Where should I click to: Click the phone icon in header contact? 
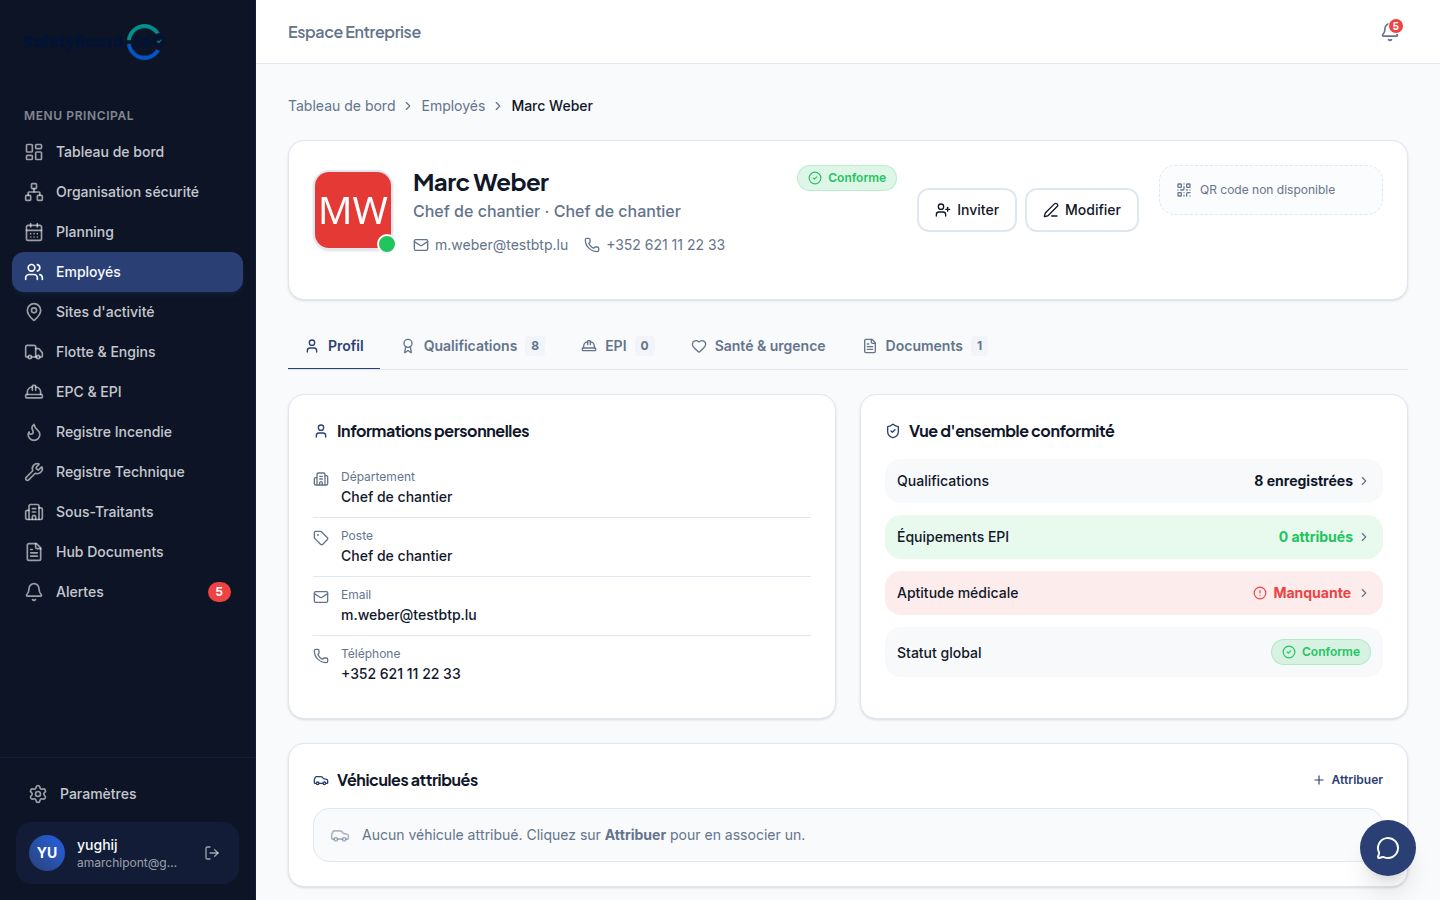pyautogui.click(x=592, y=245)
